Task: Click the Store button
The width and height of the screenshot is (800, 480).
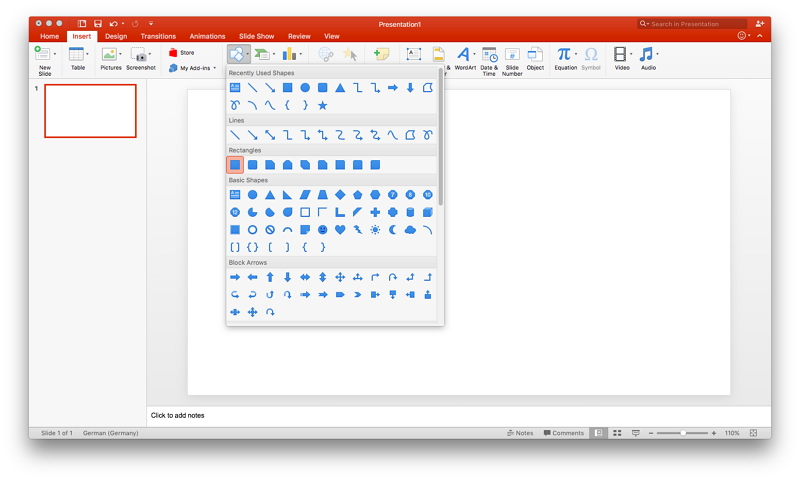Action: [x=182, y=52]
